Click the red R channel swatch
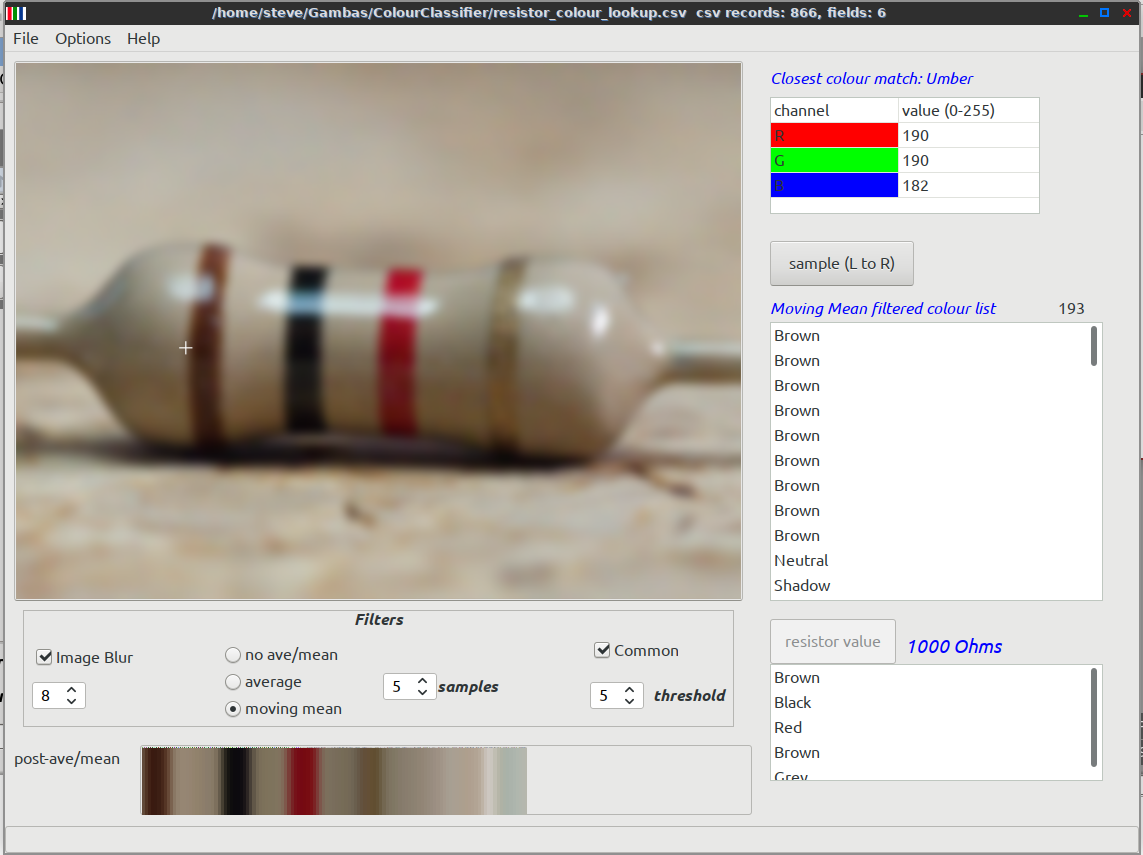The image size is (1143, 855). 834,135
